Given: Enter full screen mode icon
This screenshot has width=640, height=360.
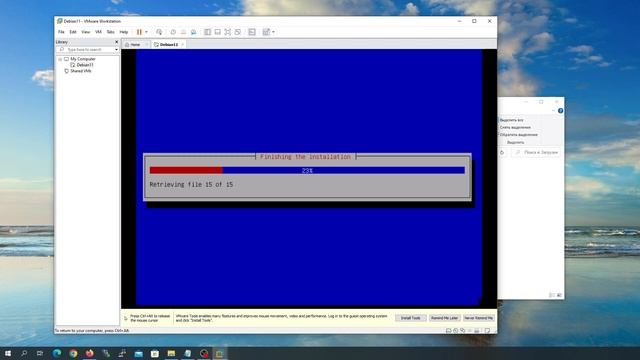Looking at the screenshot, I should 228,32.
